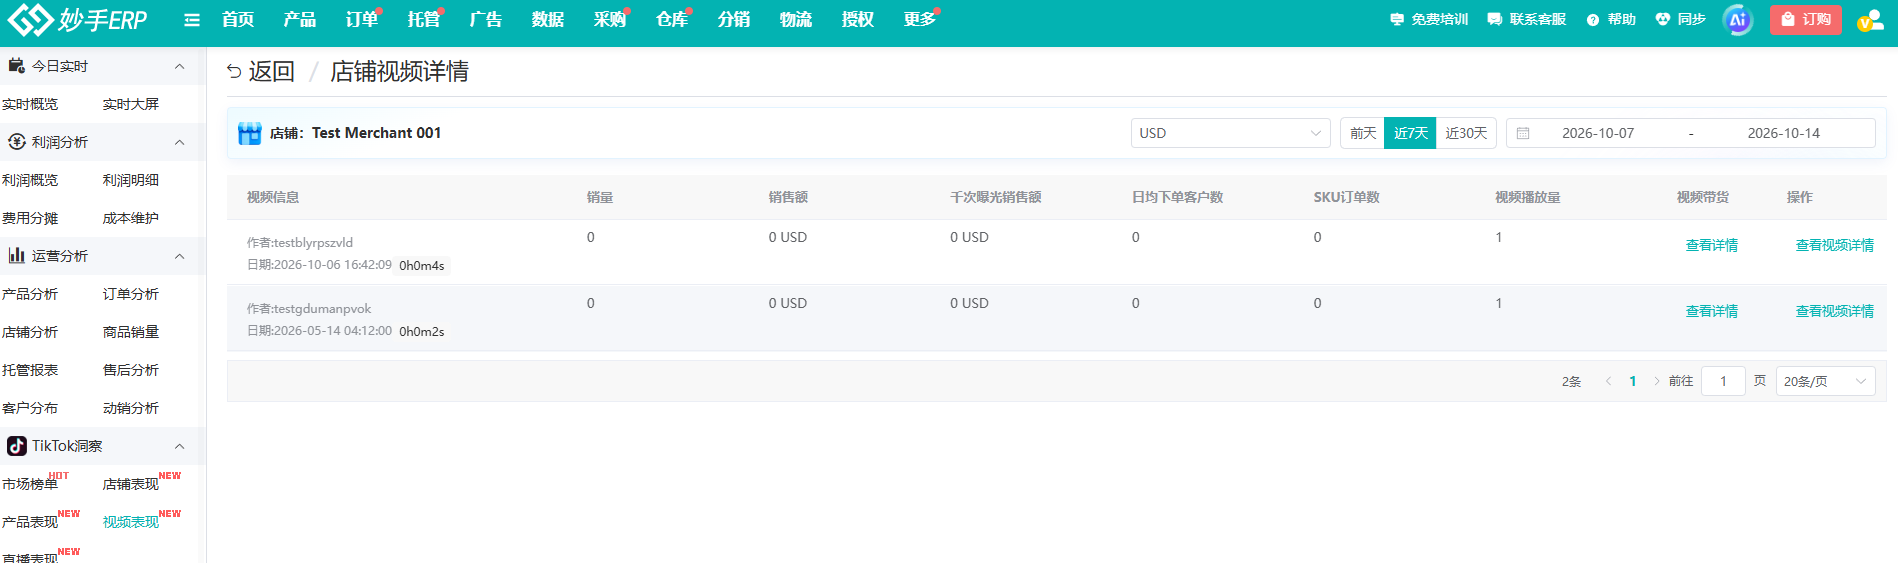
Task: Open the USD currency dropdown
Action: [1230, 133]
